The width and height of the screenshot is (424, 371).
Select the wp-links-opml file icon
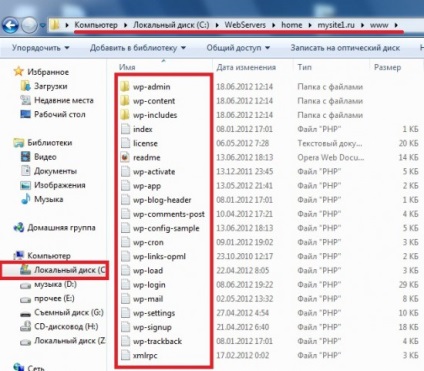click(125, 257)
